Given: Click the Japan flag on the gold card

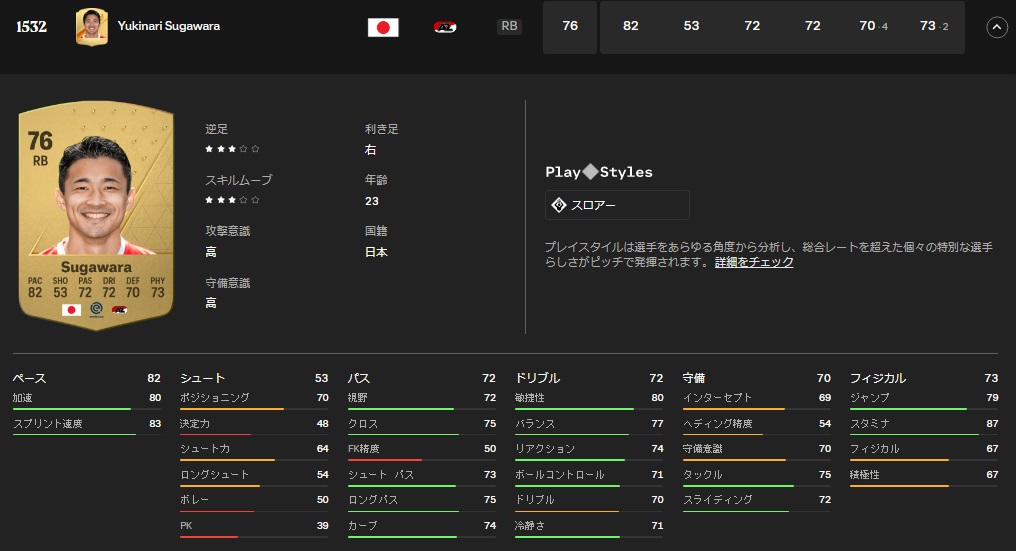Looking at the screenshot, I should [71, 310].
